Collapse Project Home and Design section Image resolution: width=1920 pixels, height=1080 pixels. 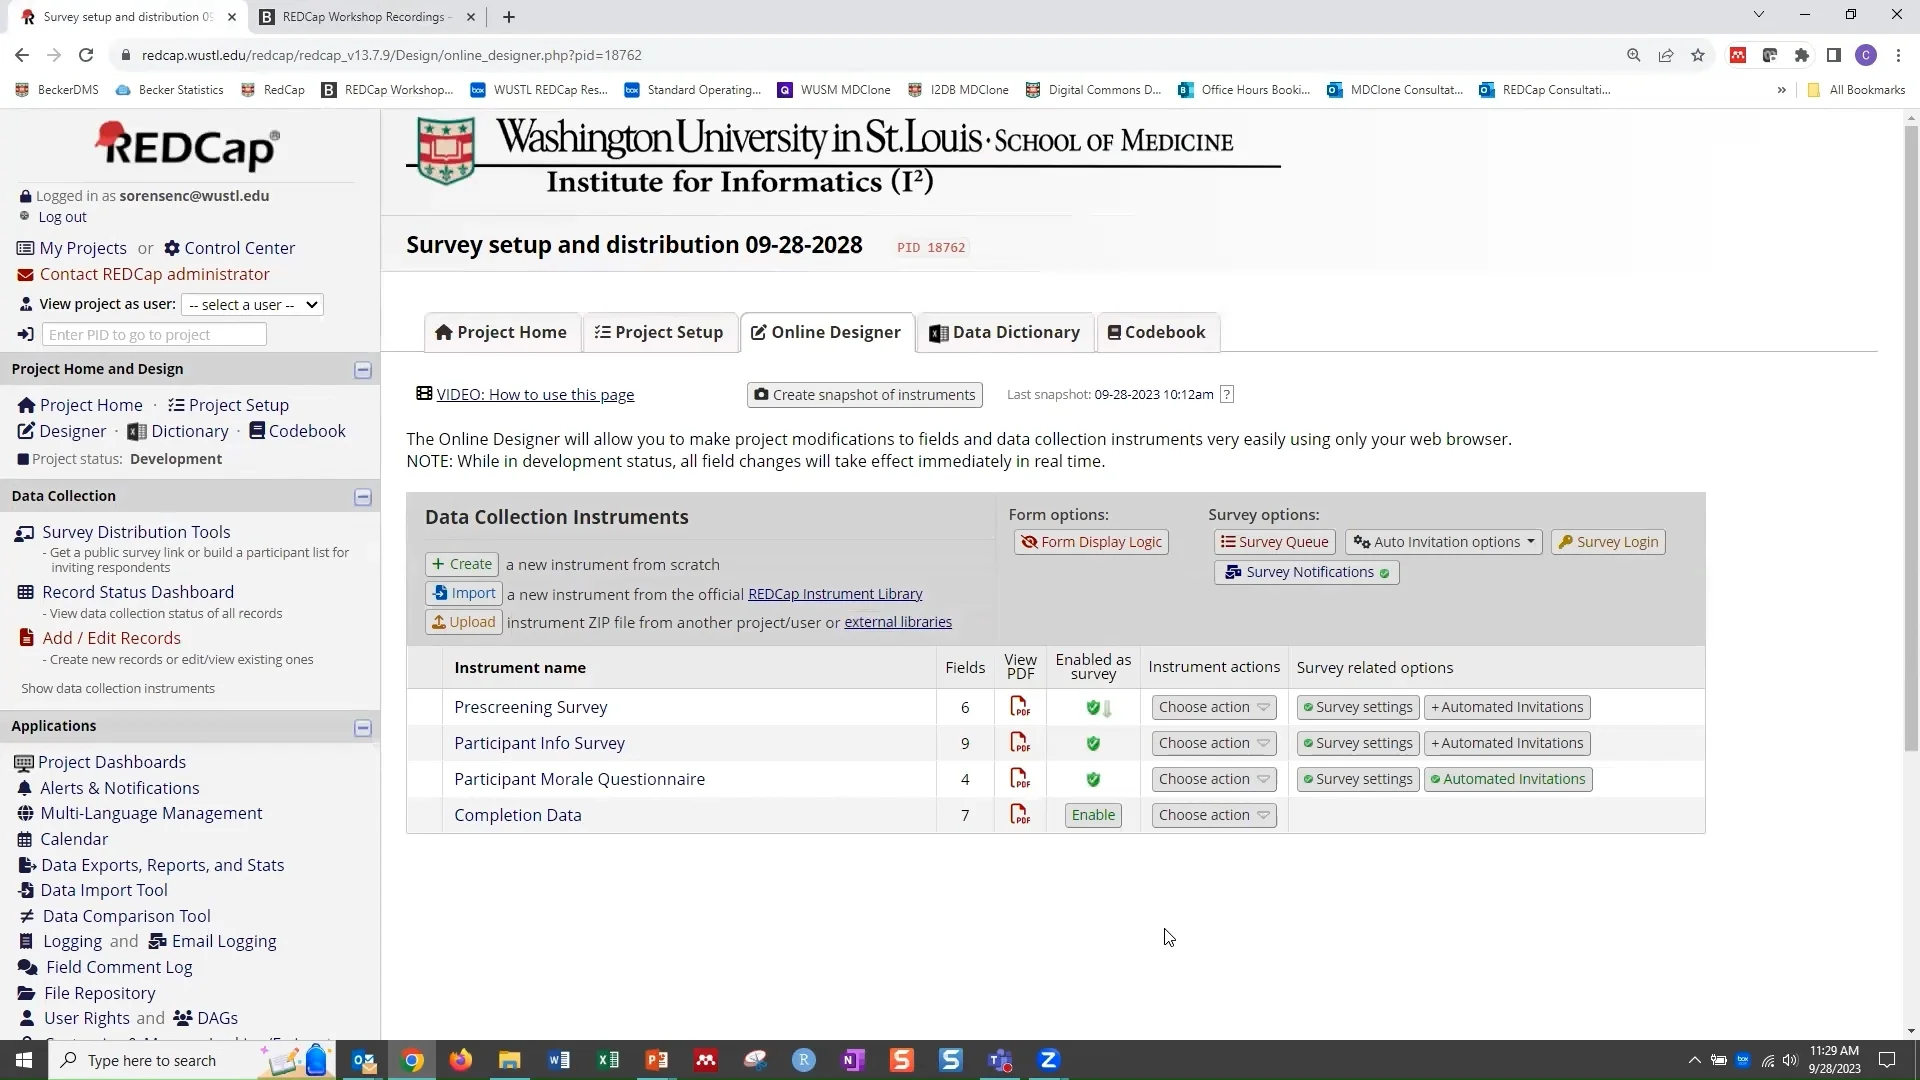(363, 370)
